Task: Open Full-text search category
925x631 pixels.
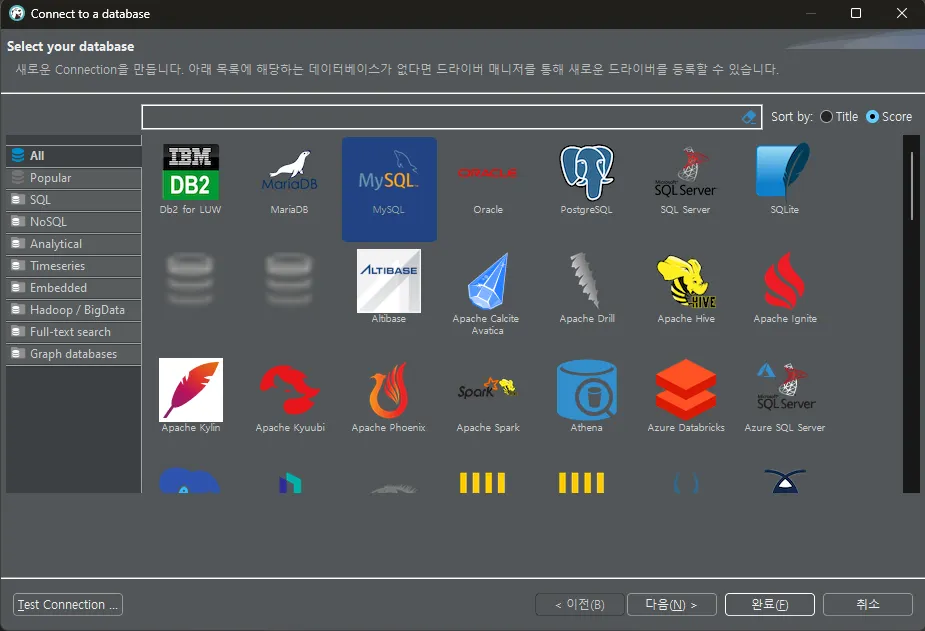Action: (74, 332)
